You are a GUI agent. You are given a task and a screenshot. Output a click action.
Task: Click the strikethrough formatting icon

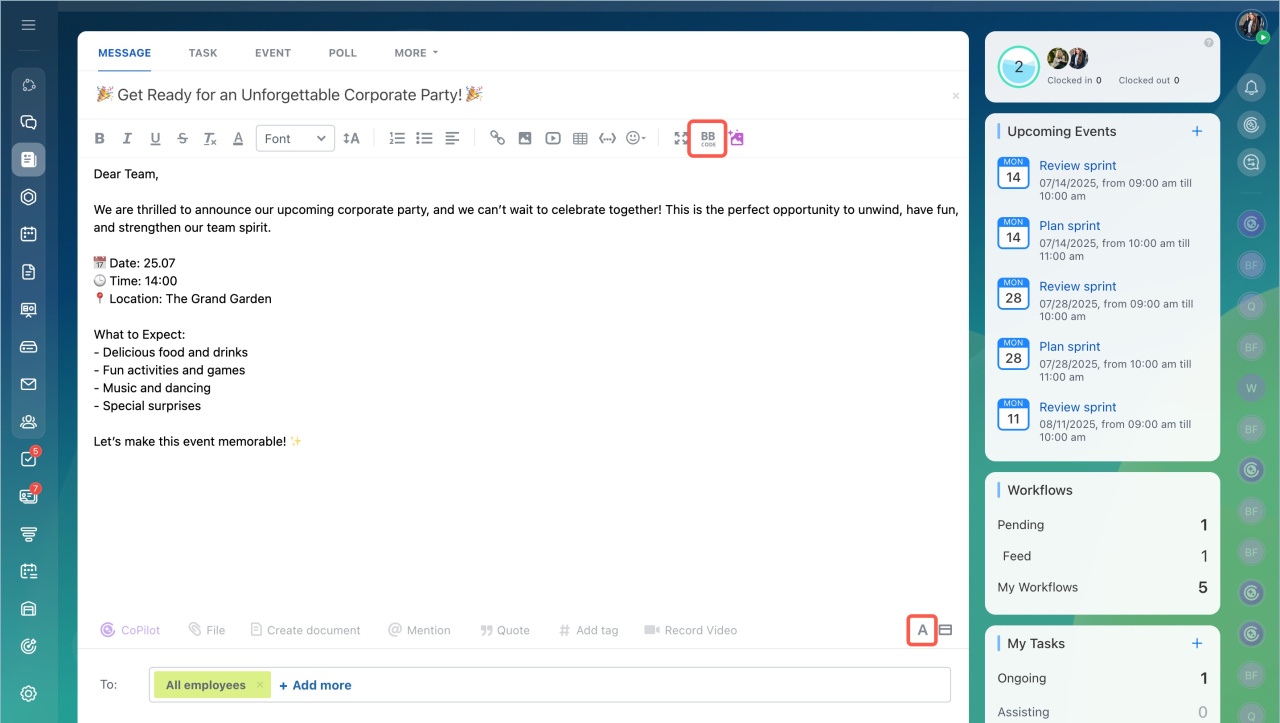click(182, 139)
